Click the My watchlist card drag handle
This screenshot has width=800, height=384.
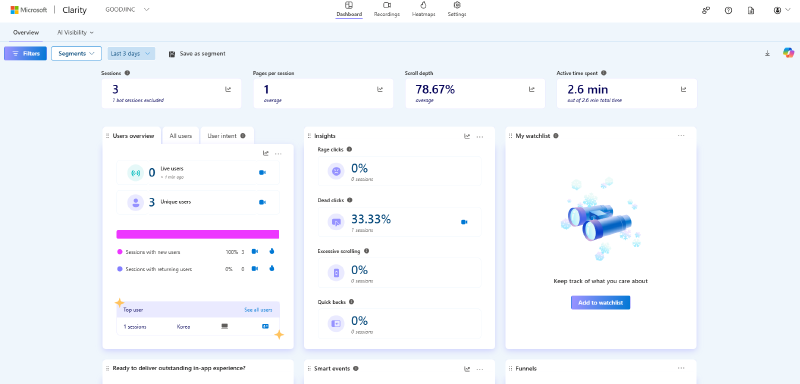click(511, 136)
